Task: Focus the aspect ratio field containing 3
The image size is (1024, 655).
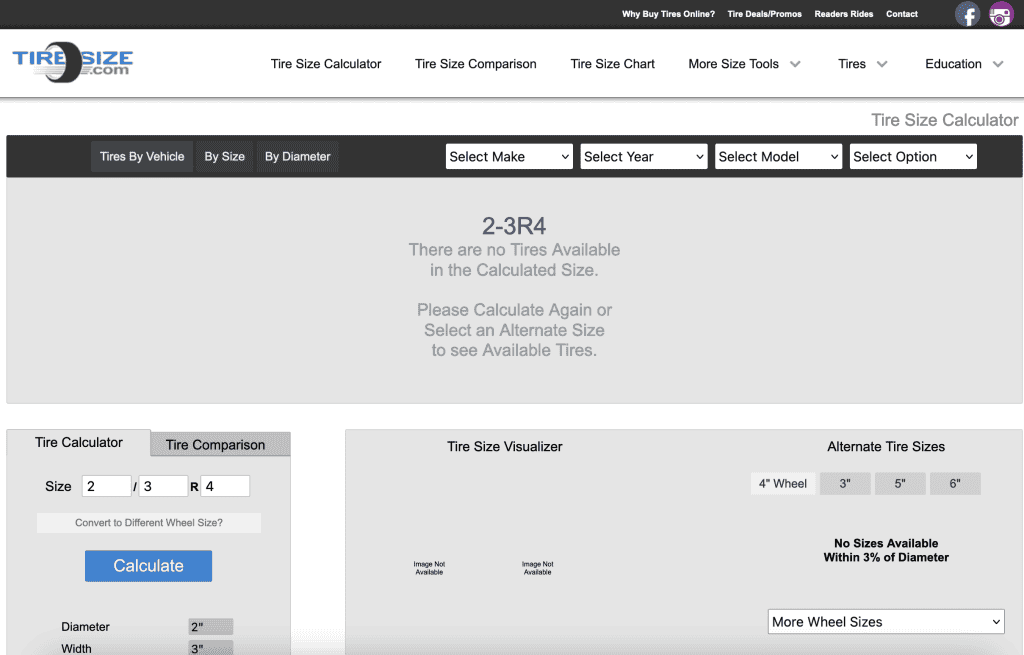Action: click(x=163, y=486)
